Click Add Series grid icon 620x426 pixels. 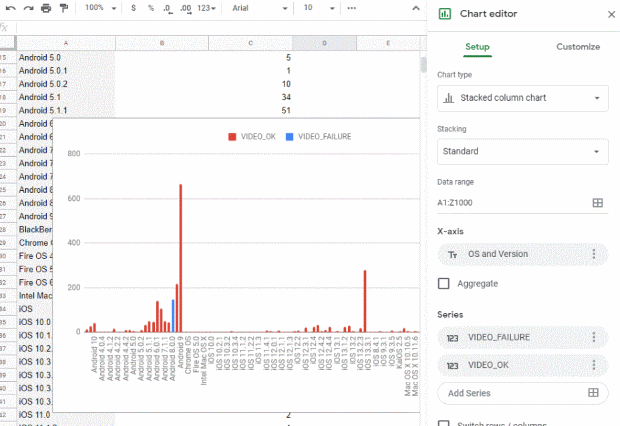tap(593, 392)
